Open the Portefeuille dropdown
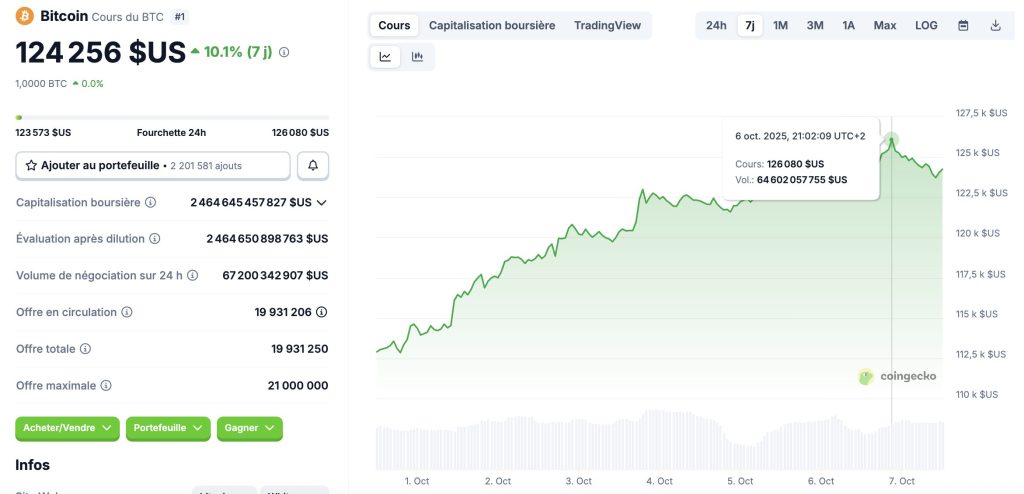This screenshot has height=494, width=1024. (x=168, y=428)
